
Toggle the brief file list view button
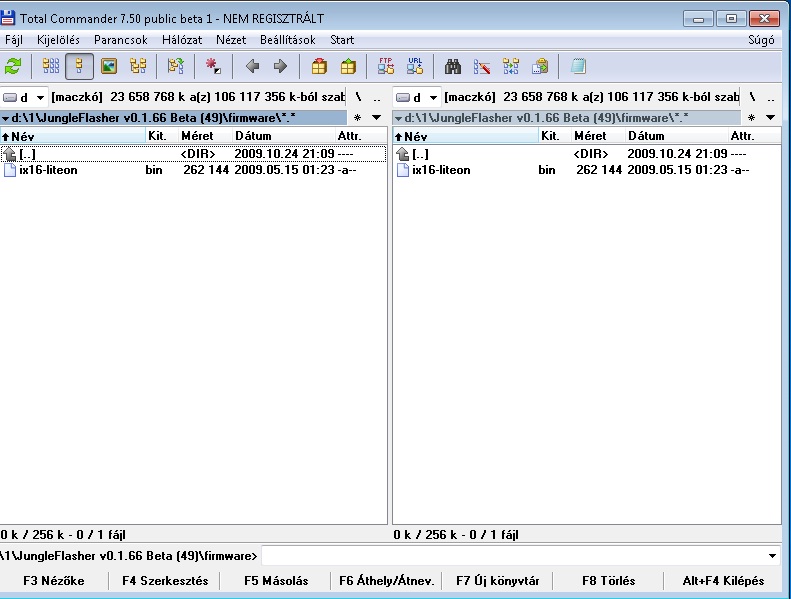pyautogui.click(x=51, y=67)
